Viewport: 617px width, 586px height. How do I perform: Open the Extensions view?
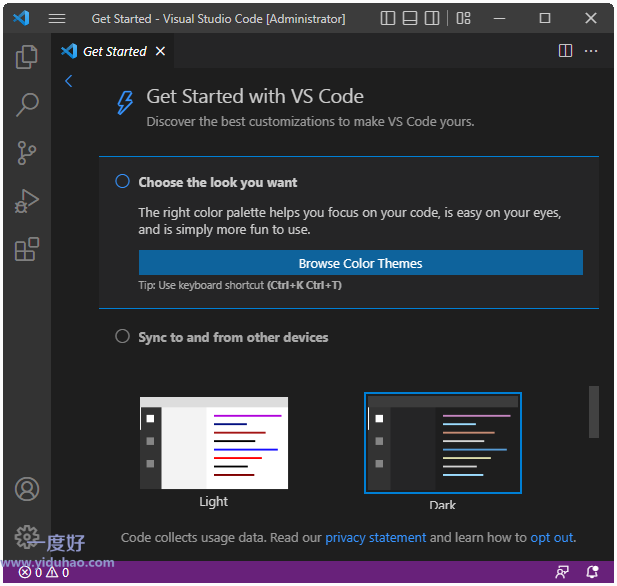pos(27,249)
